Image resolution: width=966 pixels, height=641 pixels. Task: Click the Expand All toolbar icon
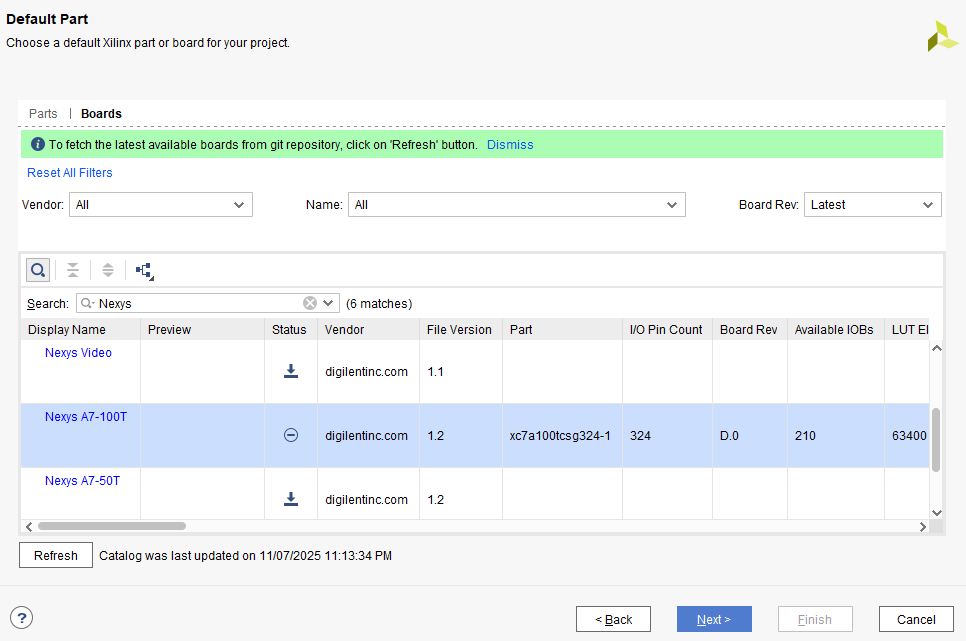[108, 270]
